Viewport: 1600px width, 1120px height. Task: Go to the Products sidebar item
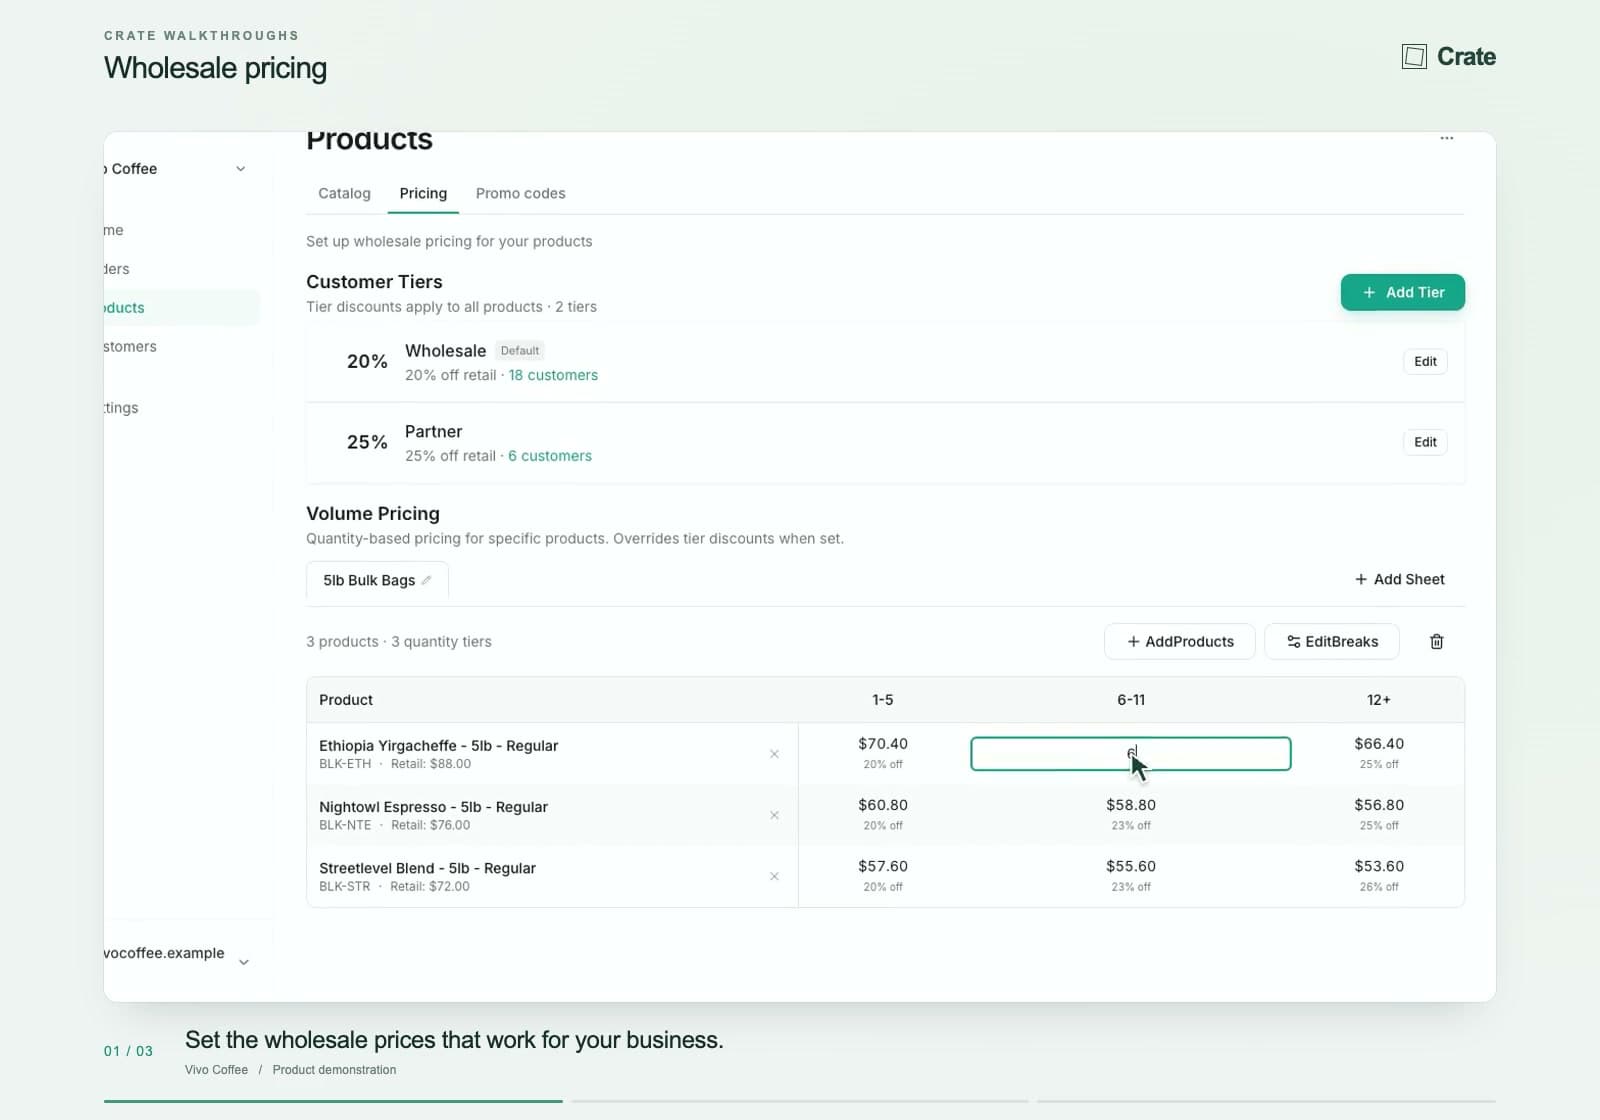(180, 308)
